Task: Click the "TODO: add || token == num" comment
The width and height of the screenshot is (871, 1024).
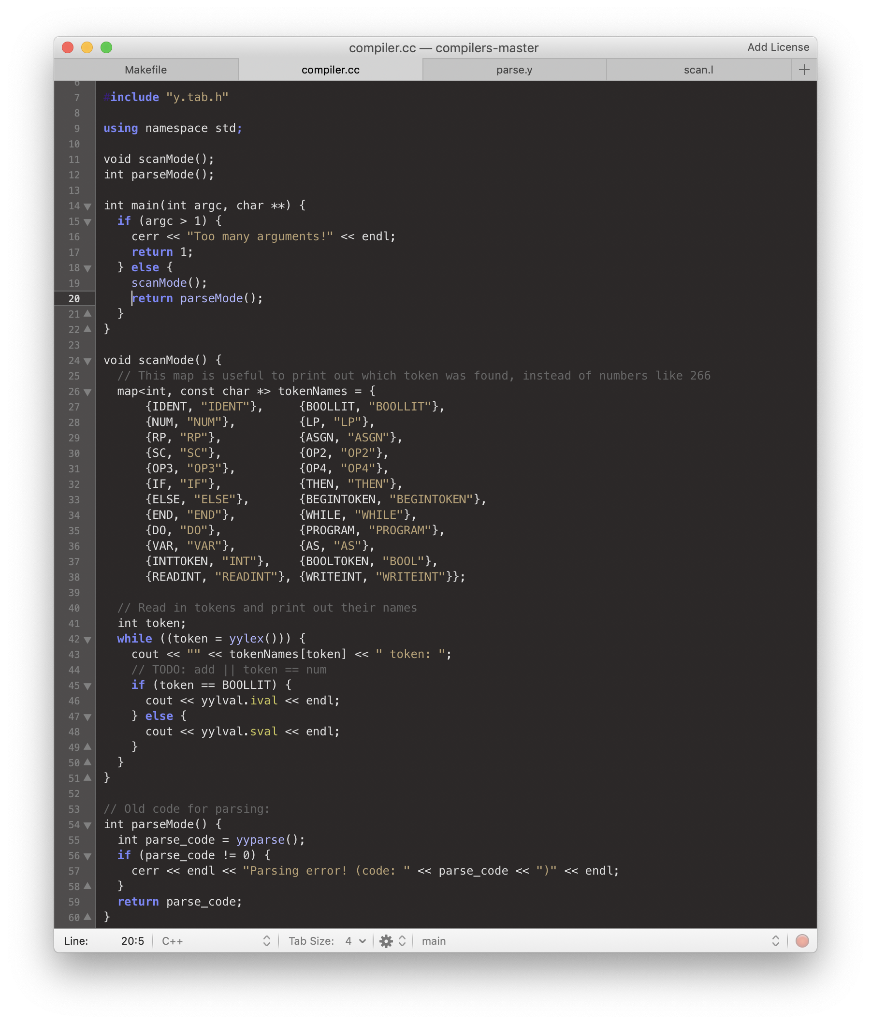Action: pyautogui.click(x=229, y=669)
